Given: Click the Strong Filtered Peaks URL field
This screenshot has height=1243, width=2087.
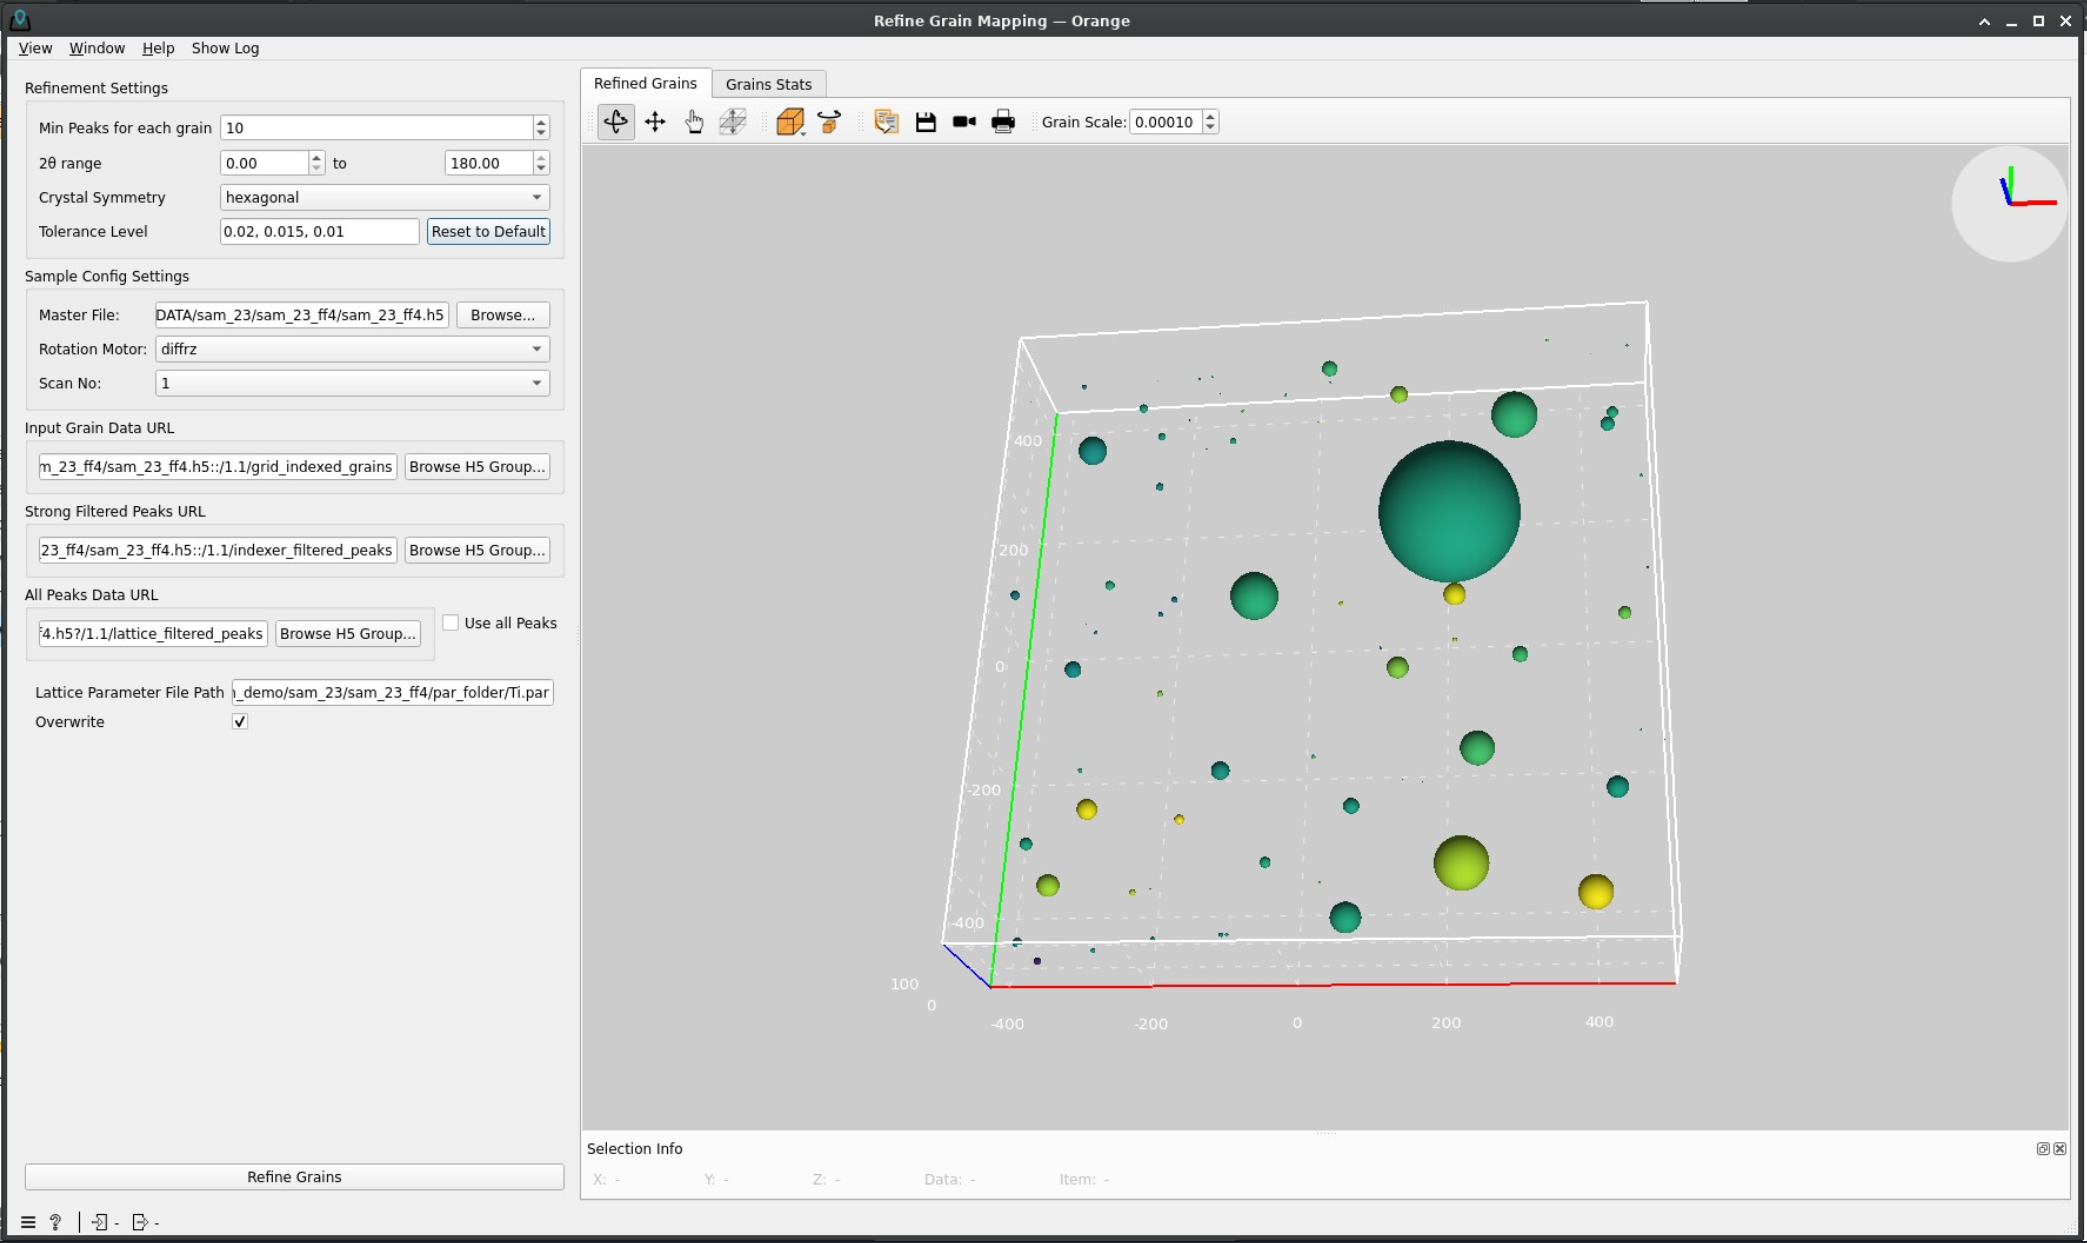Looking at the screenshot, I should point(218,550).
